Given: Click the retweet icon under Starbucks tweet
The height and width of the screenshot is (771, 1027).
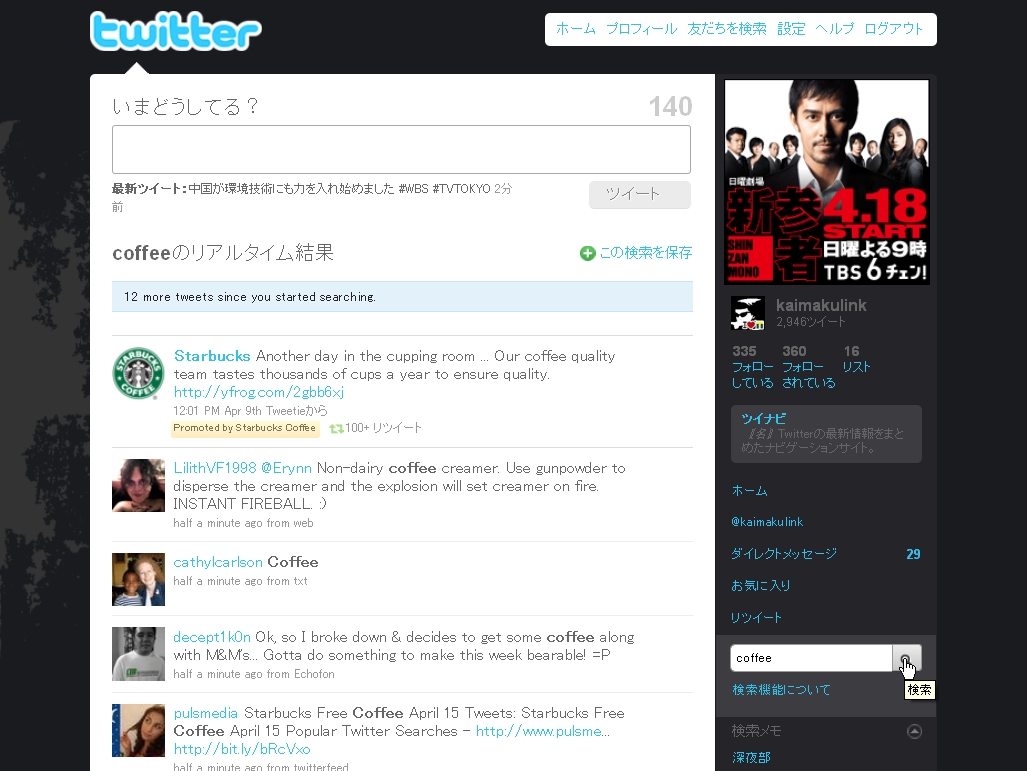Looking at the screenshot, I should (336, 428).
